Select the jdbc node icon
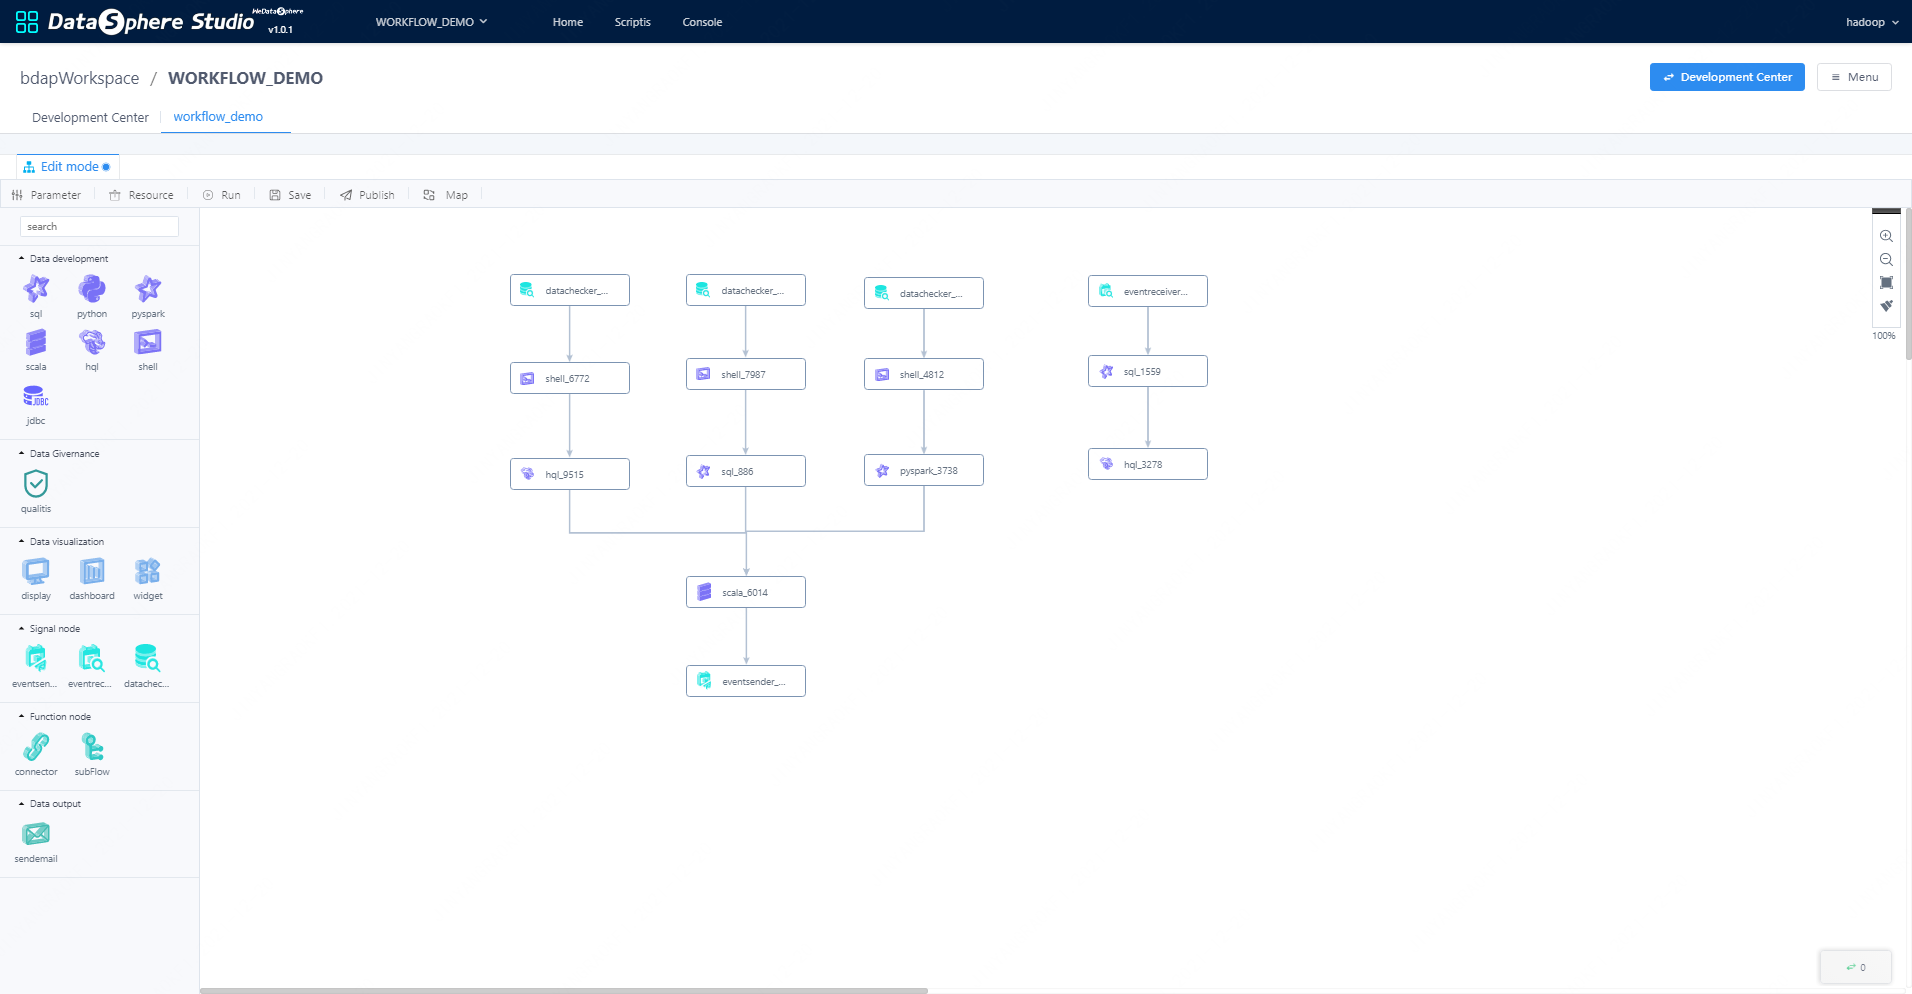This screenshot has height=994, width=1912. tap(36, 396)
